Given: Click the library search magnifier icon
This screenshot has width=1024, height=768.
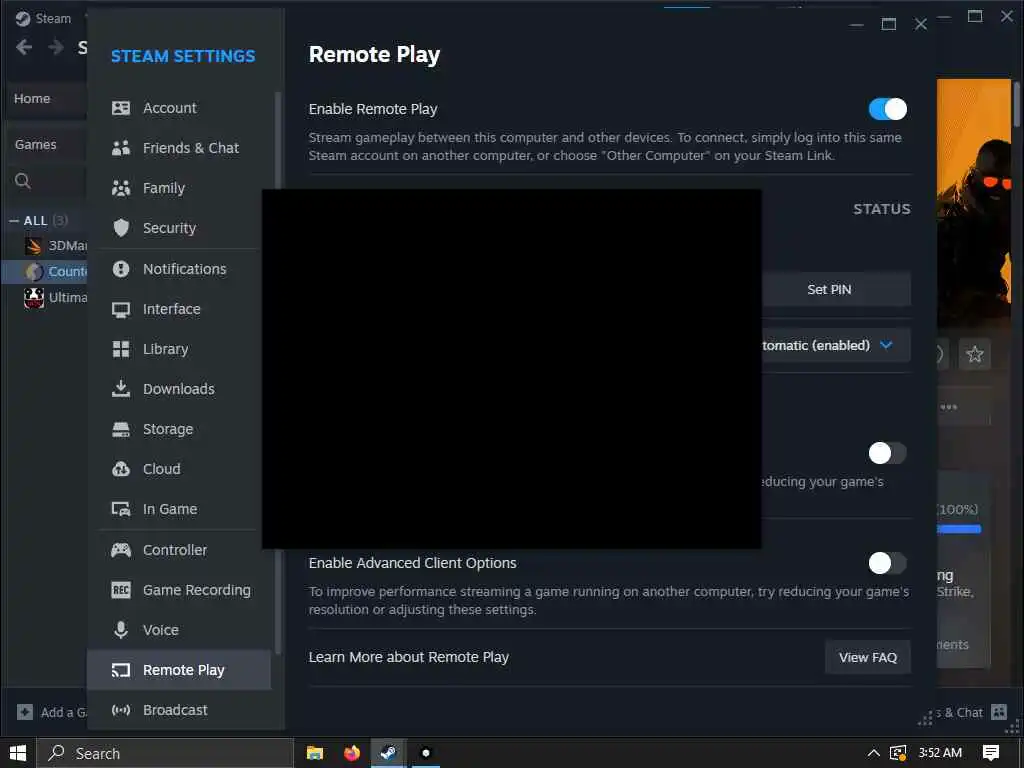Looking at the screenshot, I should (x=23, y=181).
